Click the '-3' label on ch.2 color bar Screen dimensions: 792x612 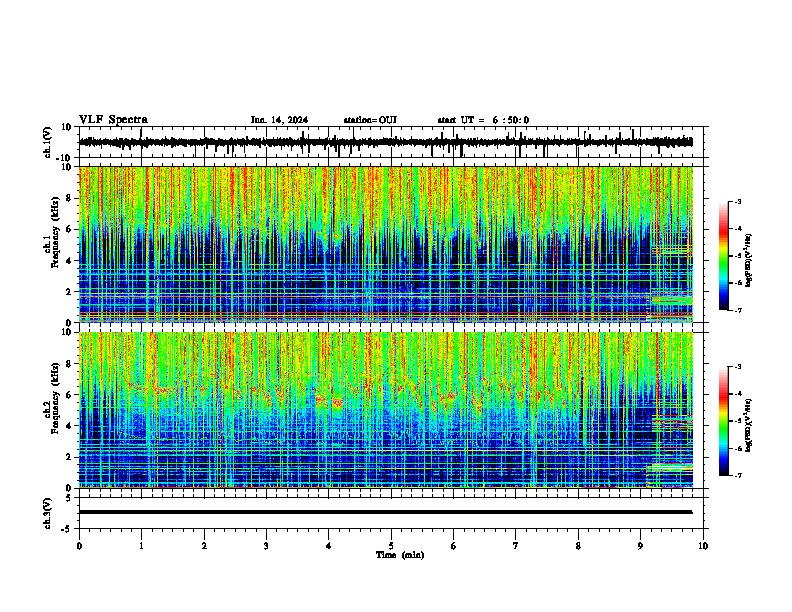coord(738,367)
